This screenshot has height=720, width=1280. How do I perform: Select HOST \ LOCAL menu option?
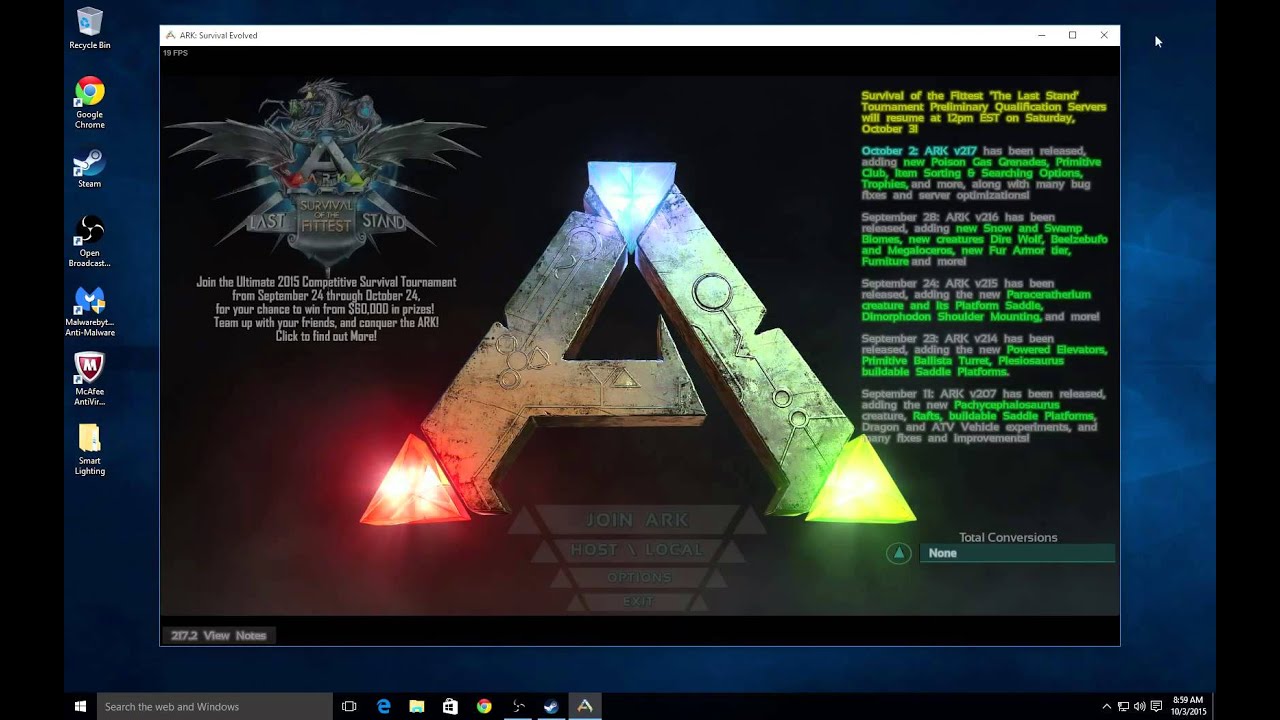pyautogui.click(x=637, y=550)
